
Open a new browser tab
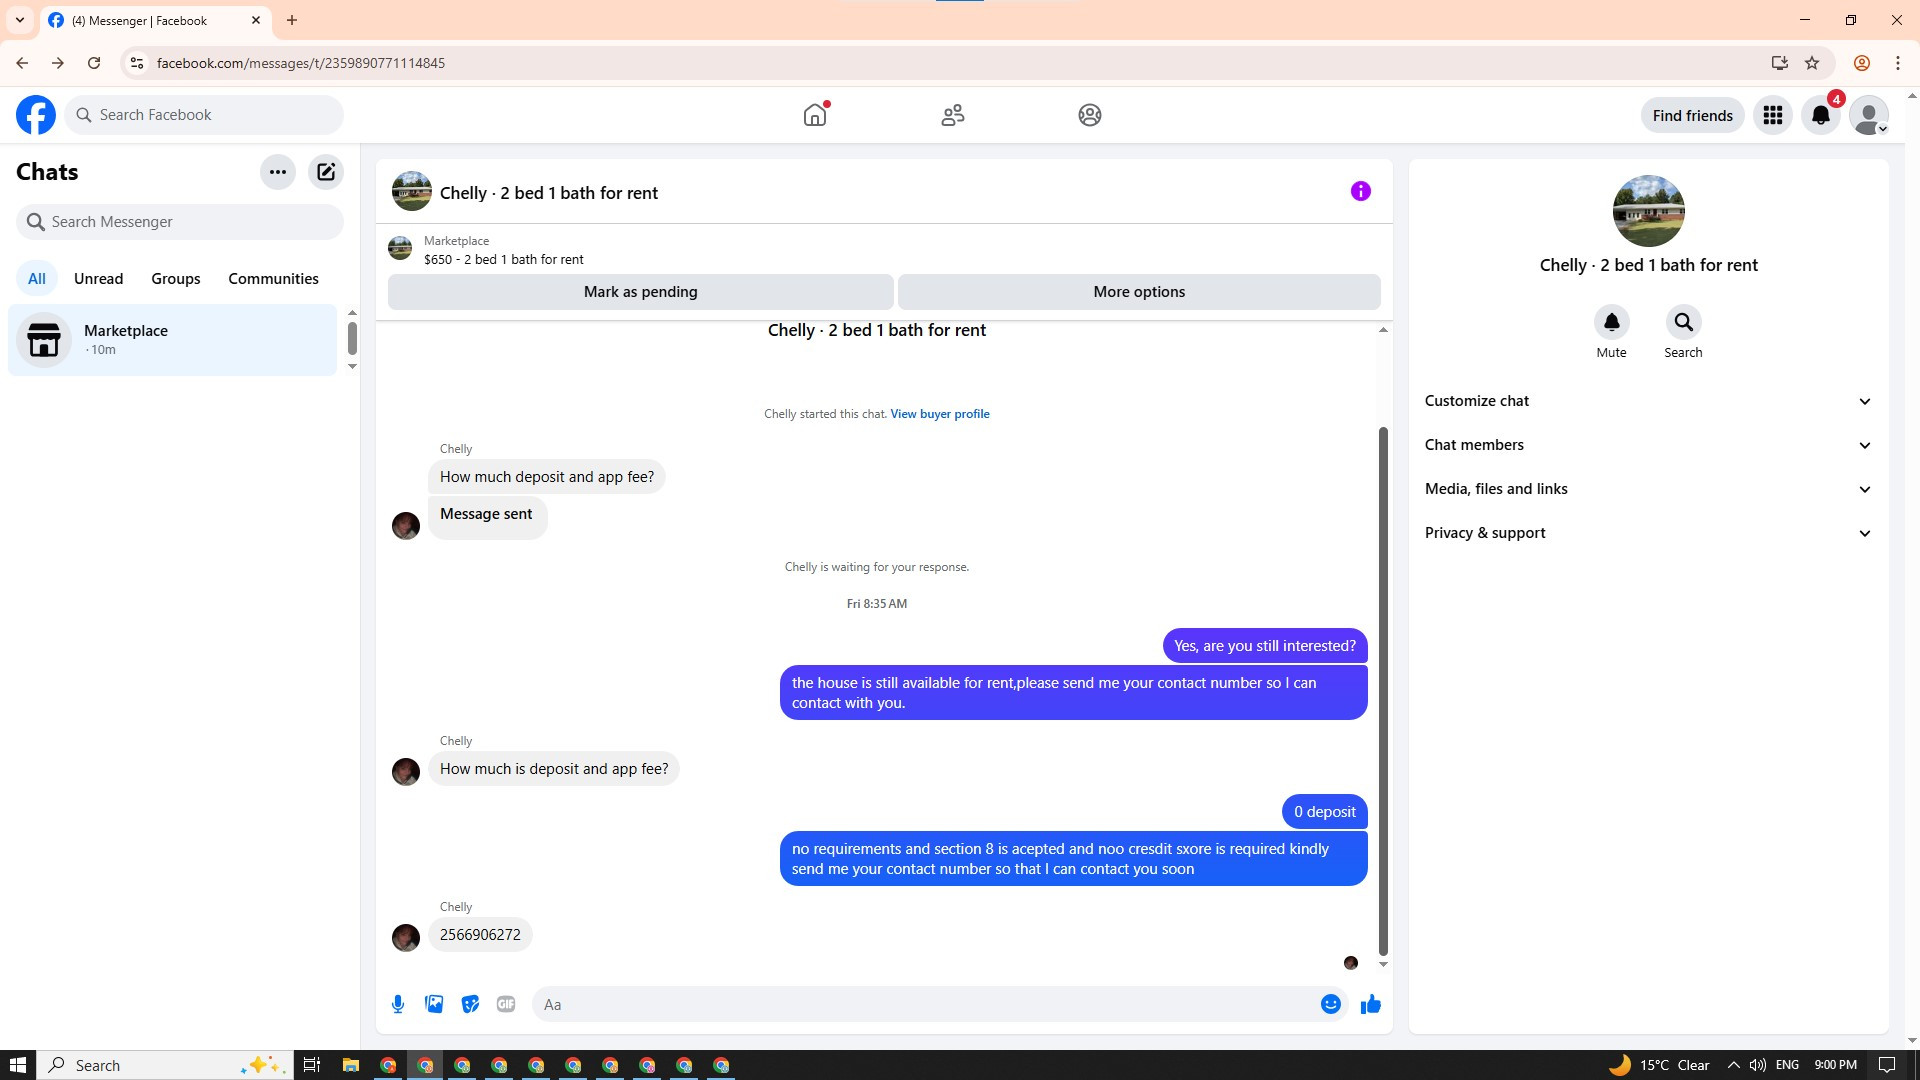click(292, 20)
